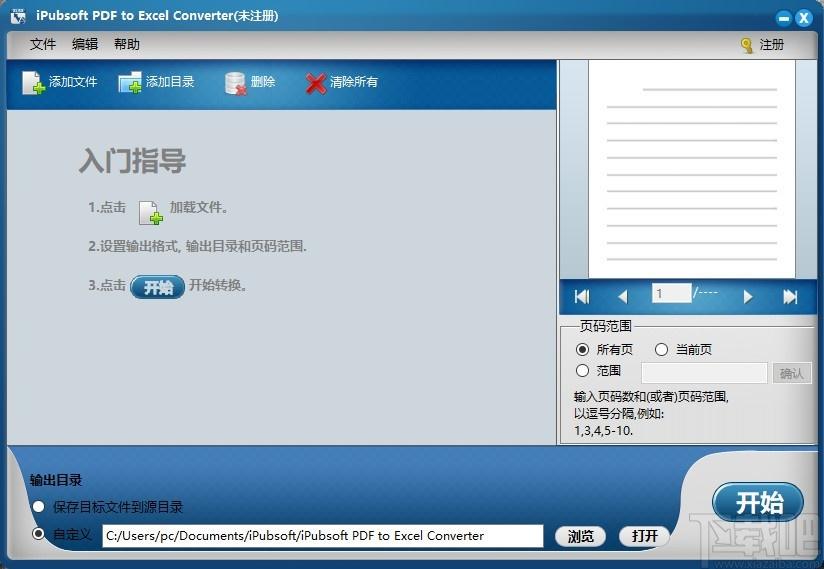Click the Add Folder (添加目录) toolbar icon
This screenshot has height=569, width=824.
coord(130,82)
